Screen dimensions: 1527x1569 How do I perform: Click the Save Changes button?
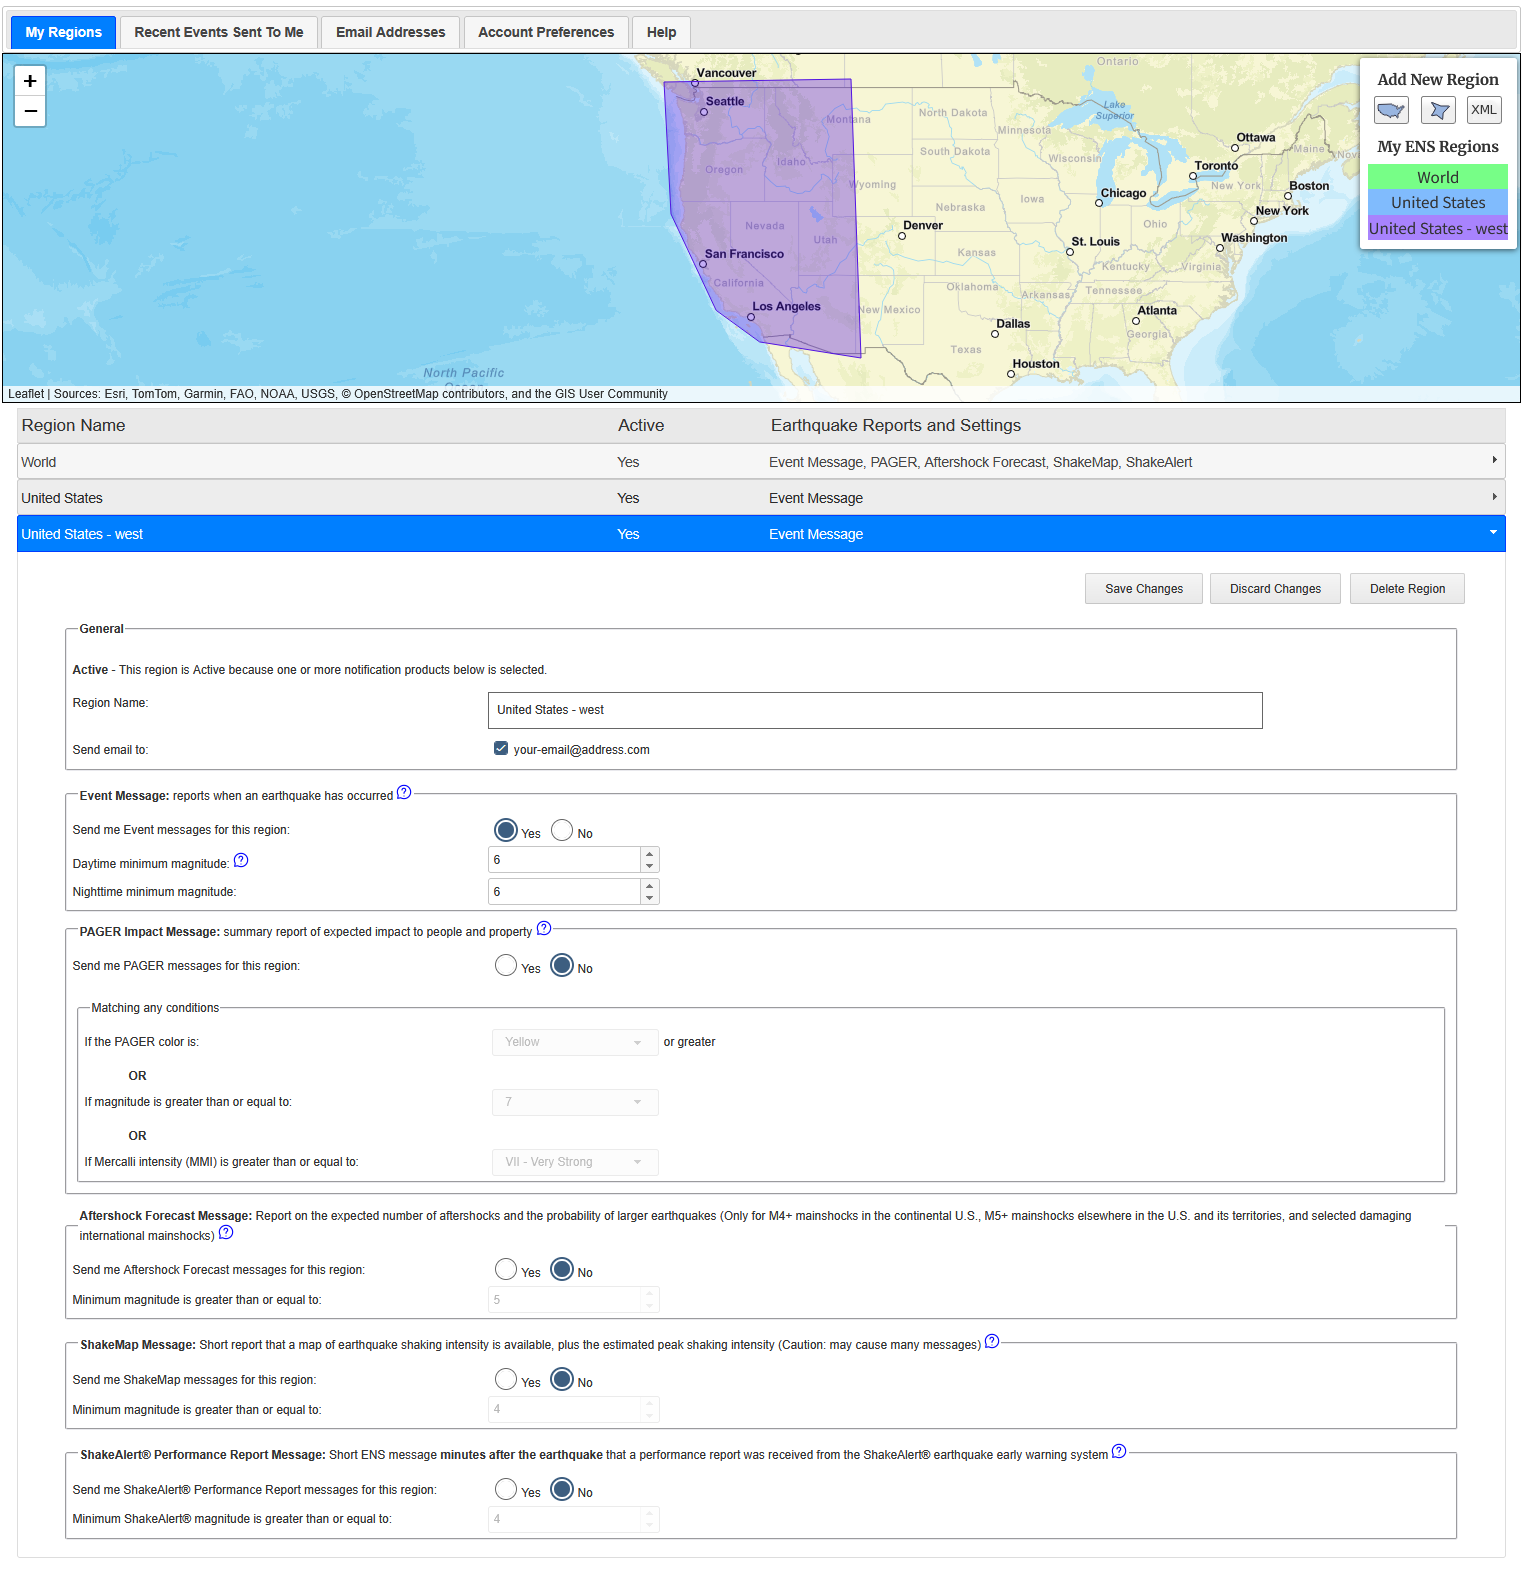[x=1144, y=589]
